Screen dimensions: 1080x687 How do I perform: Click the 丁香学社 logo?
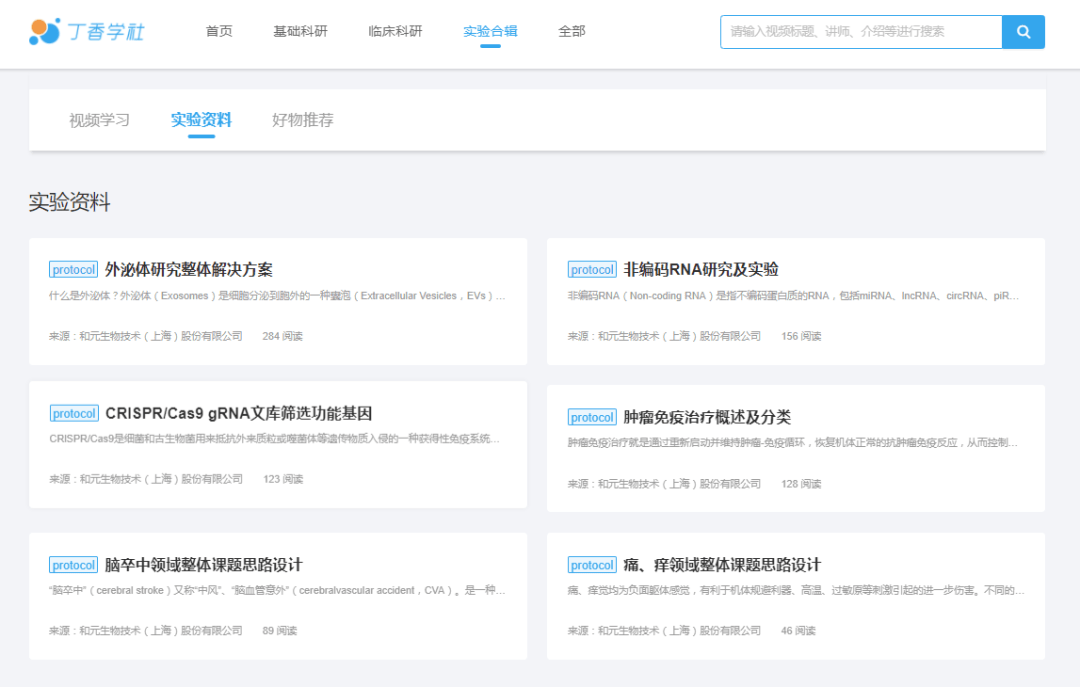coord(88,32)
